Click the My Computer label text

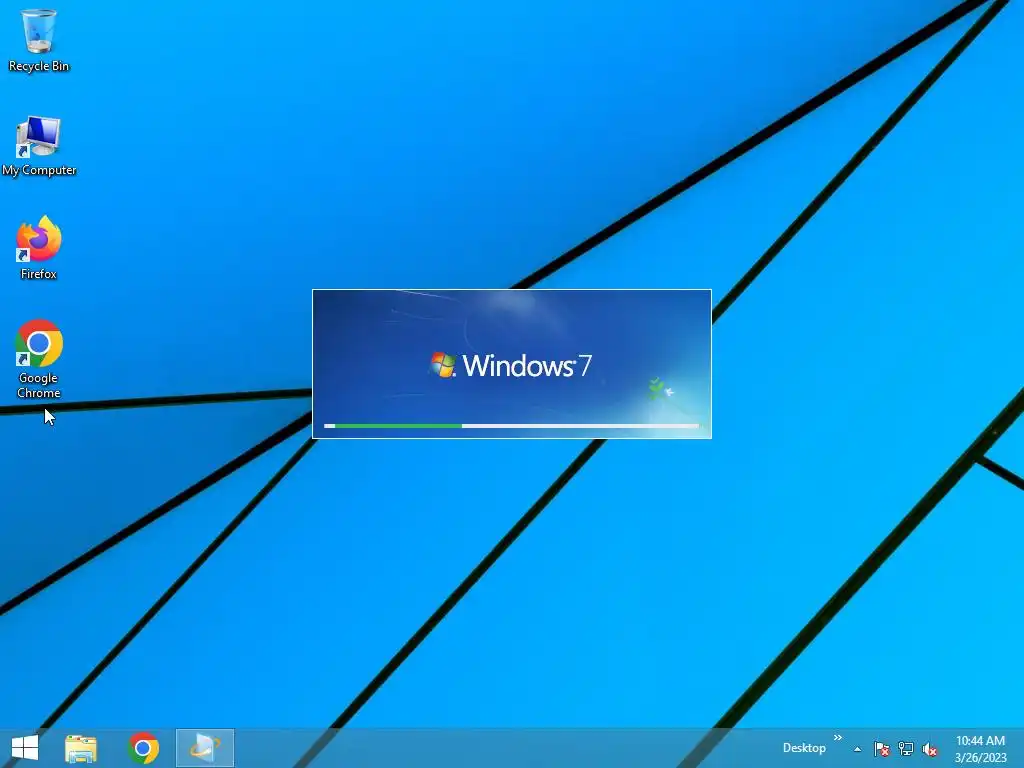pyautogui.click(x=39, y=170)
